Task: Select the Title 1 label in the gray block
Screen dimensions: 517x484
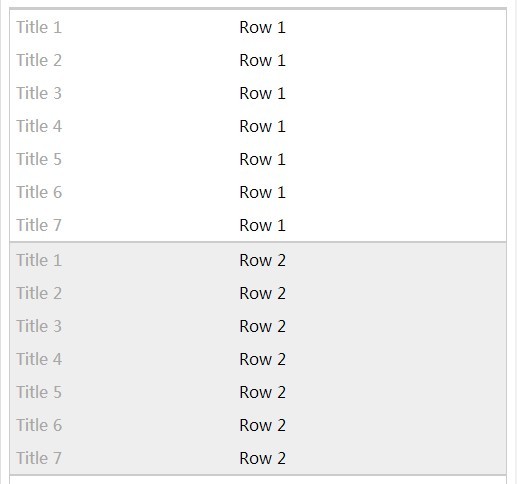Action: point(39,260)
